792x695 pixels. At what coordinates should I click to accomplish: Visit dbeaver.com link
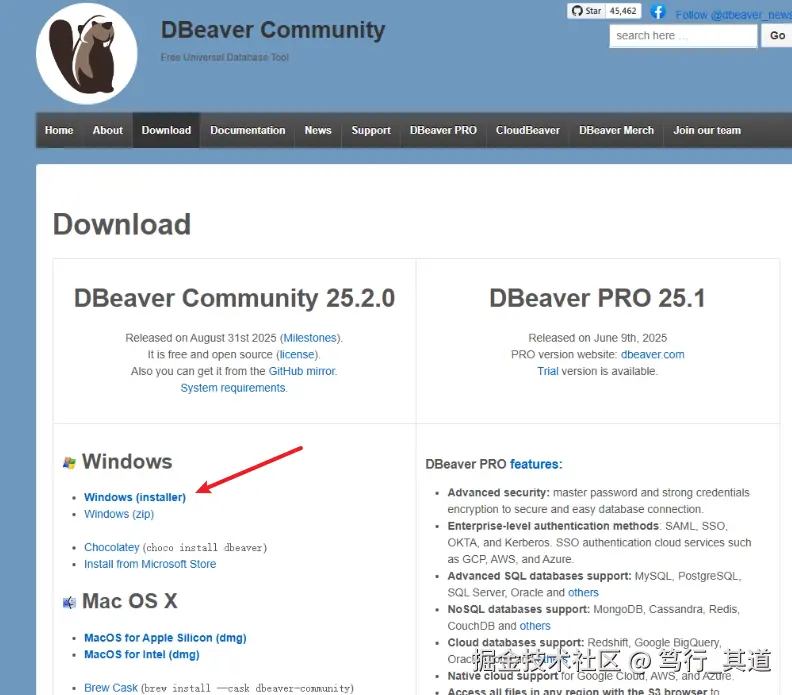click(x=652, y=355)
